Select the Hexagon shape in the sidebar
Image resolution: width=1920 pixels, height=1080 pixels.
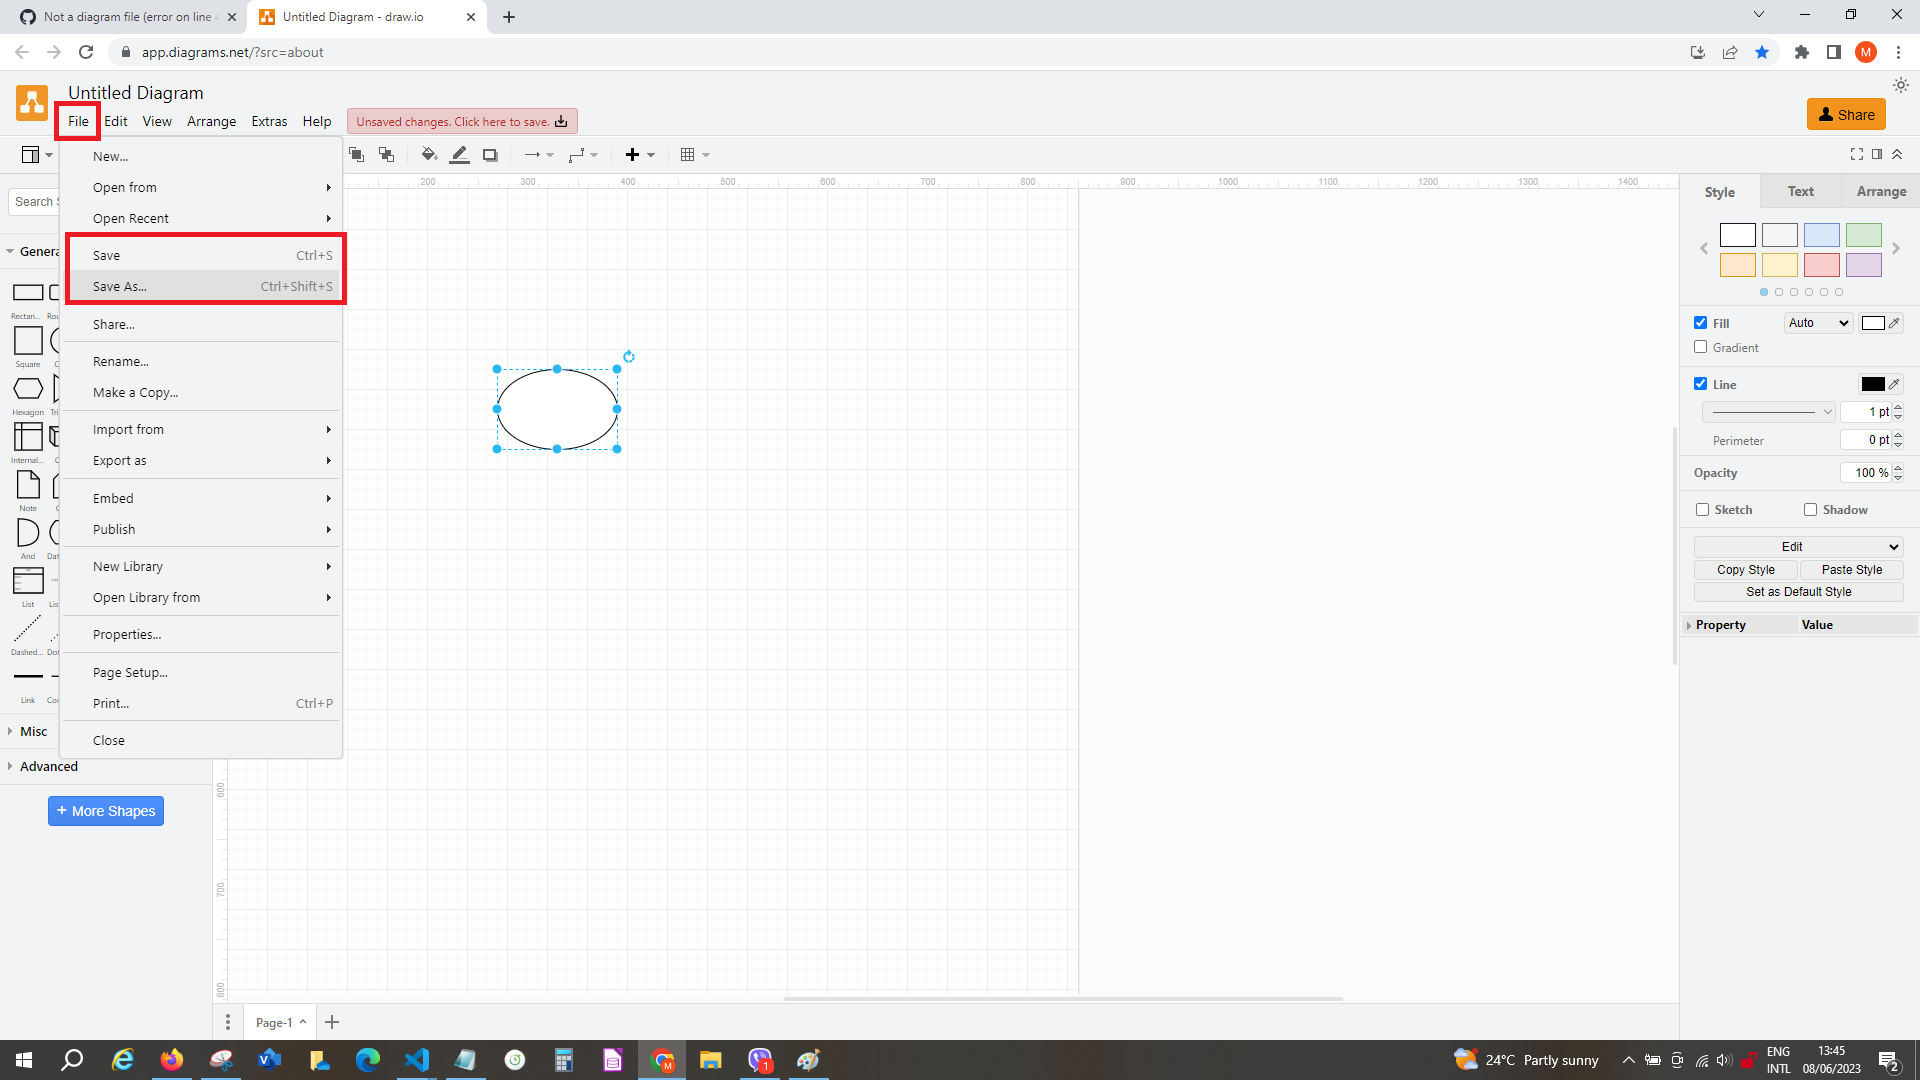point(27,389)
